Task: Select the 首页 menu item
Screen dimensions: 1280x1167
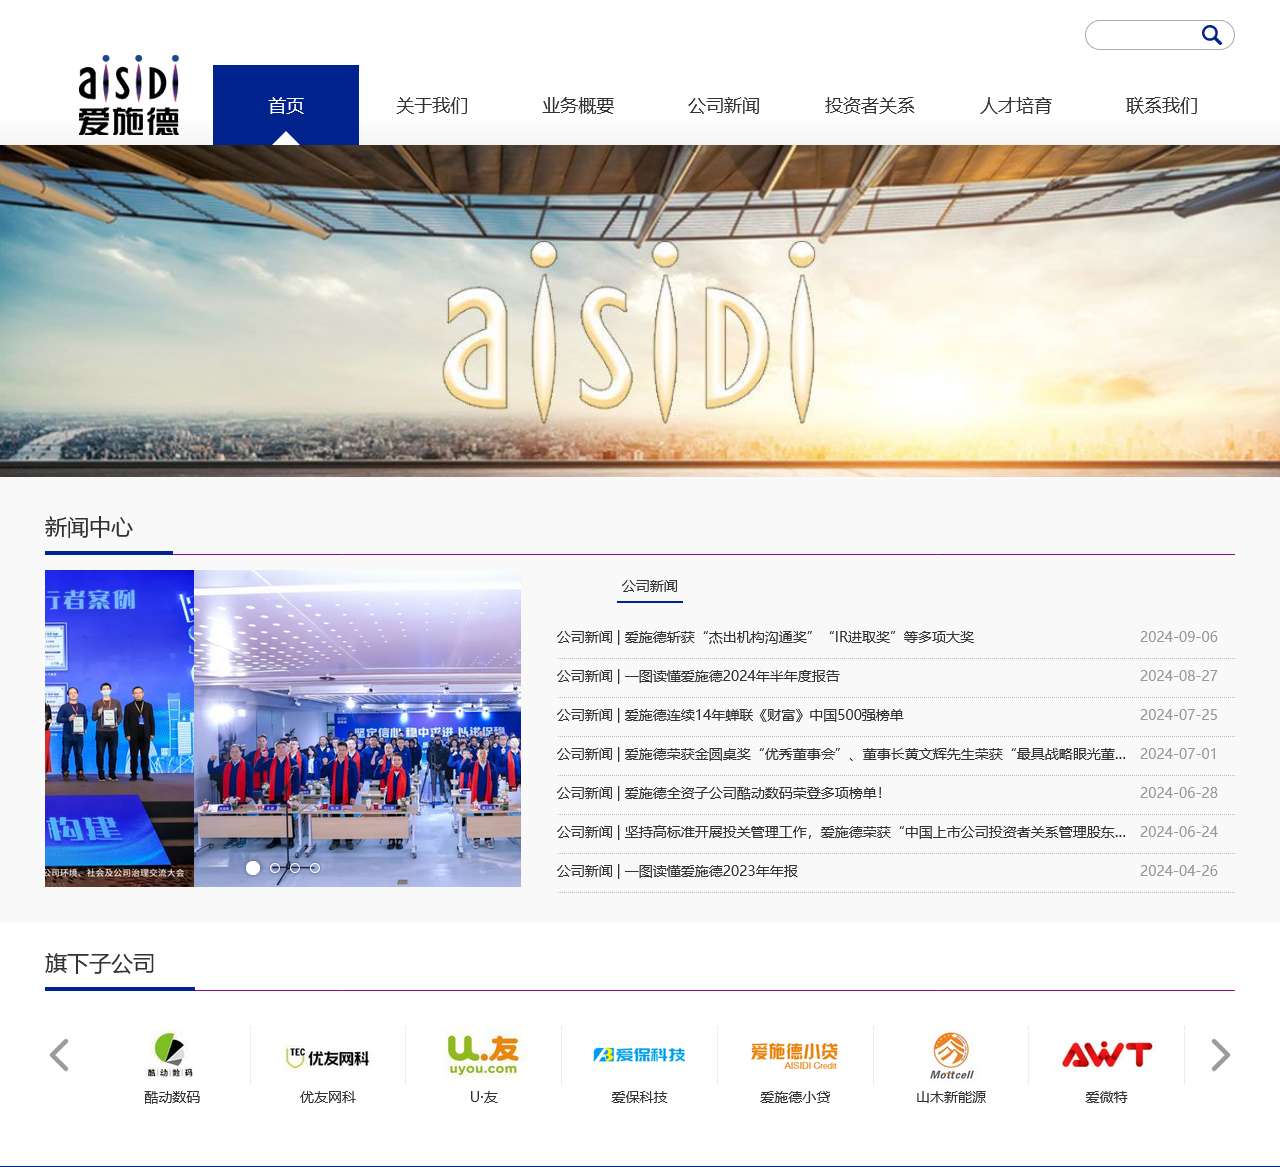Action: (x=286, y=105)
